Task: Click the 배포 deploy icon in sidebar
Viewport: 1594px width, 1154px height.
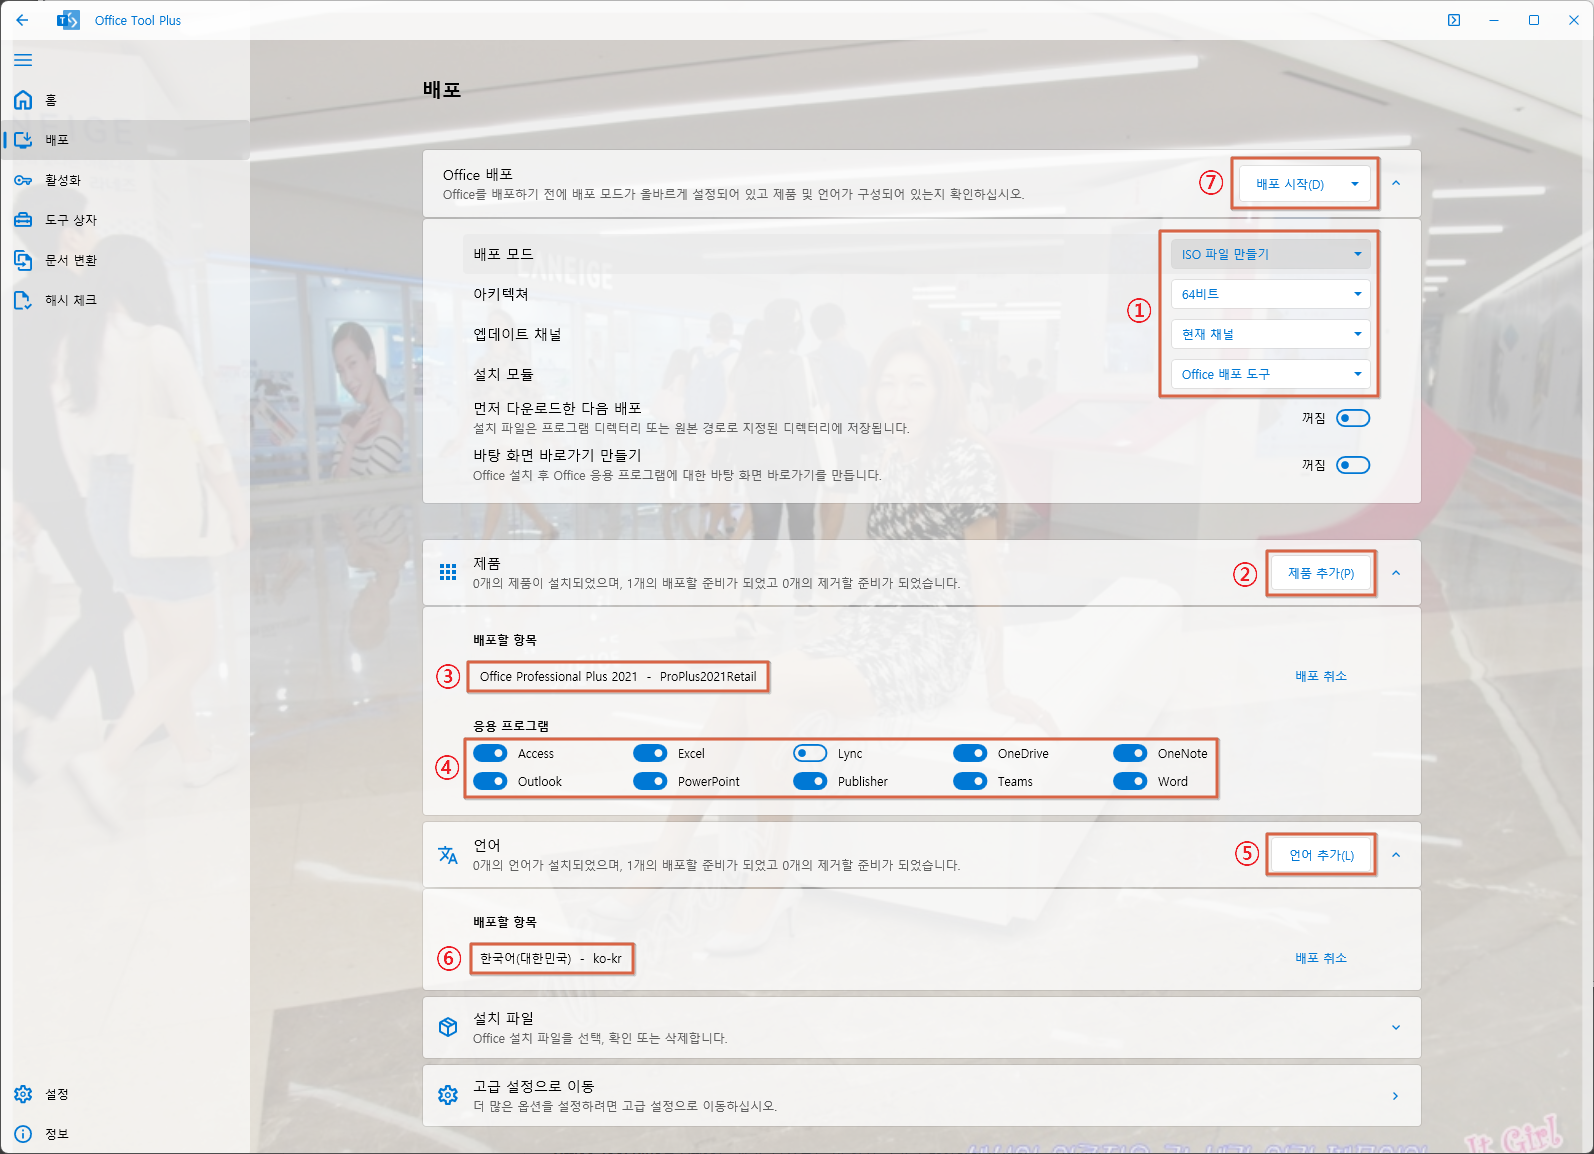Action: 23,140
